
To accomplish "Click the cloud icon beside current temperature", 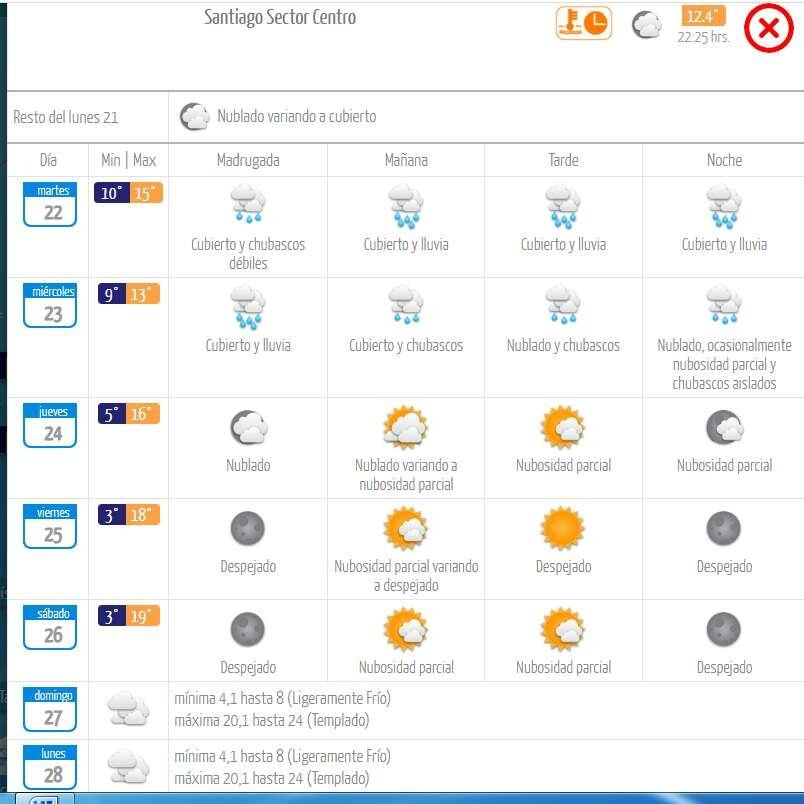I will coord(647,25).
